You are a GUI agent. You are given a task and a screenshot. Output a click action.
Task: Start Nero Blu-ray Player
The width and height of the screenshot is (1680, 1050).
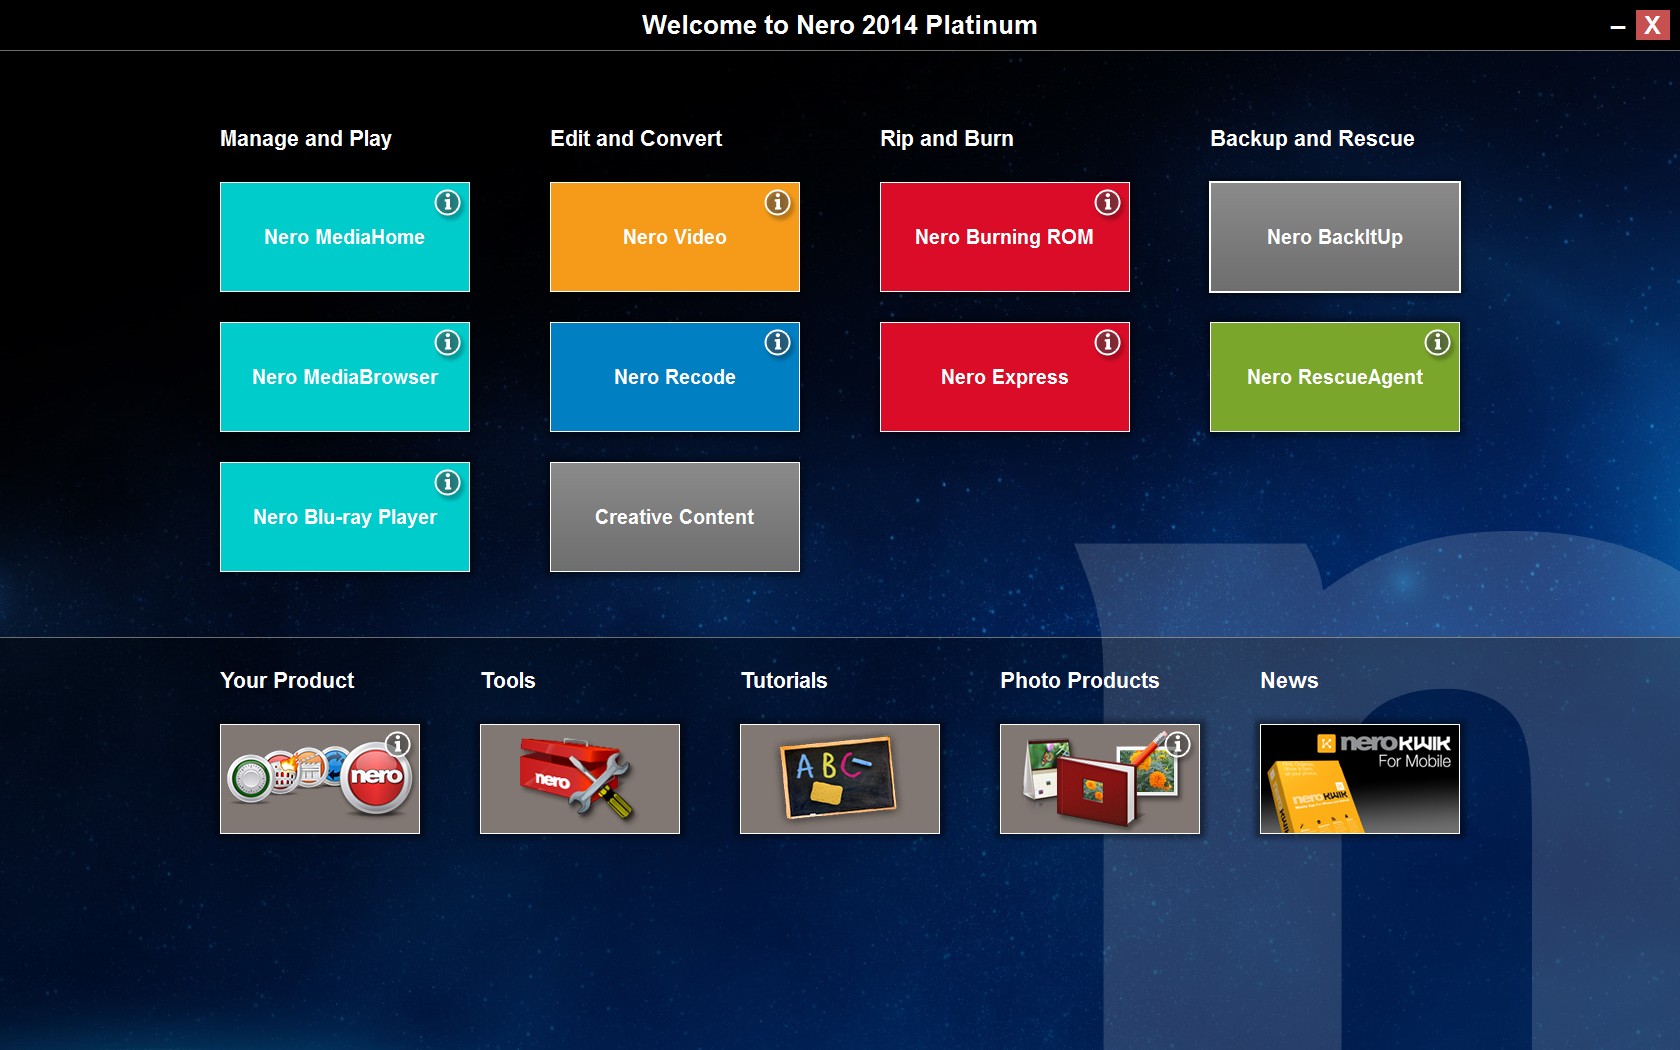(345, 517)
